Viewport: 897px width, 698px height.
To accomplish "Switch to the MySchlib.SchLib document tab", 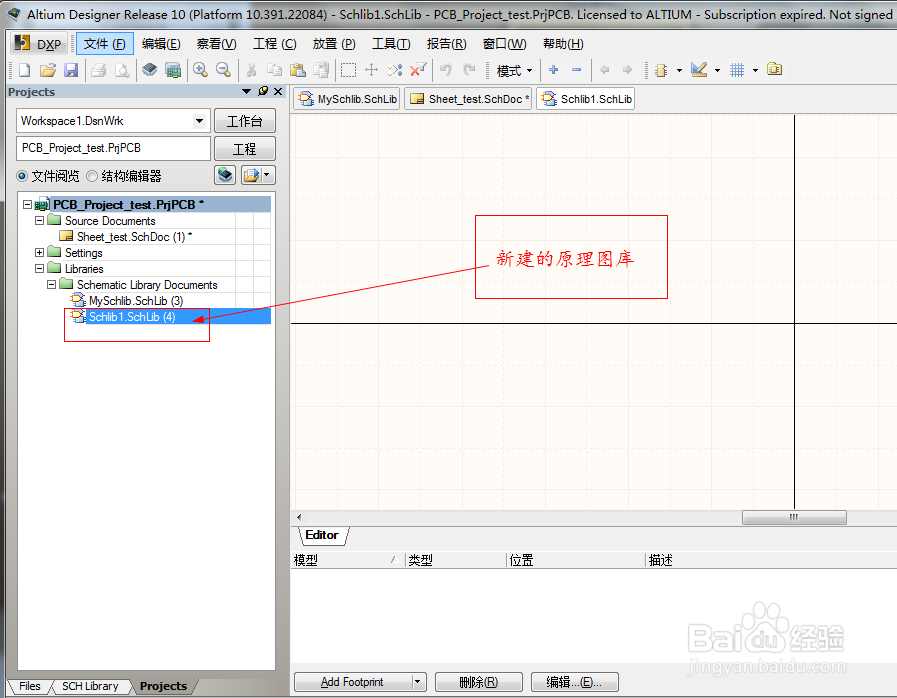I will pyautogui.click(x=347, y=99).
